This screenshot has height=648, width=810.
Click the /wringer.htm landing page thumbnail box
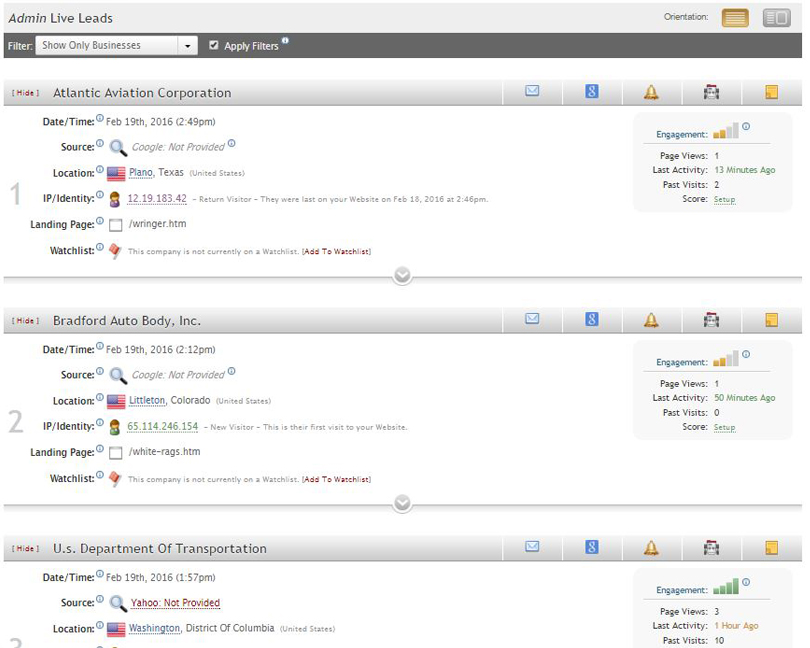pyautogui.click(x=116, y=225)
